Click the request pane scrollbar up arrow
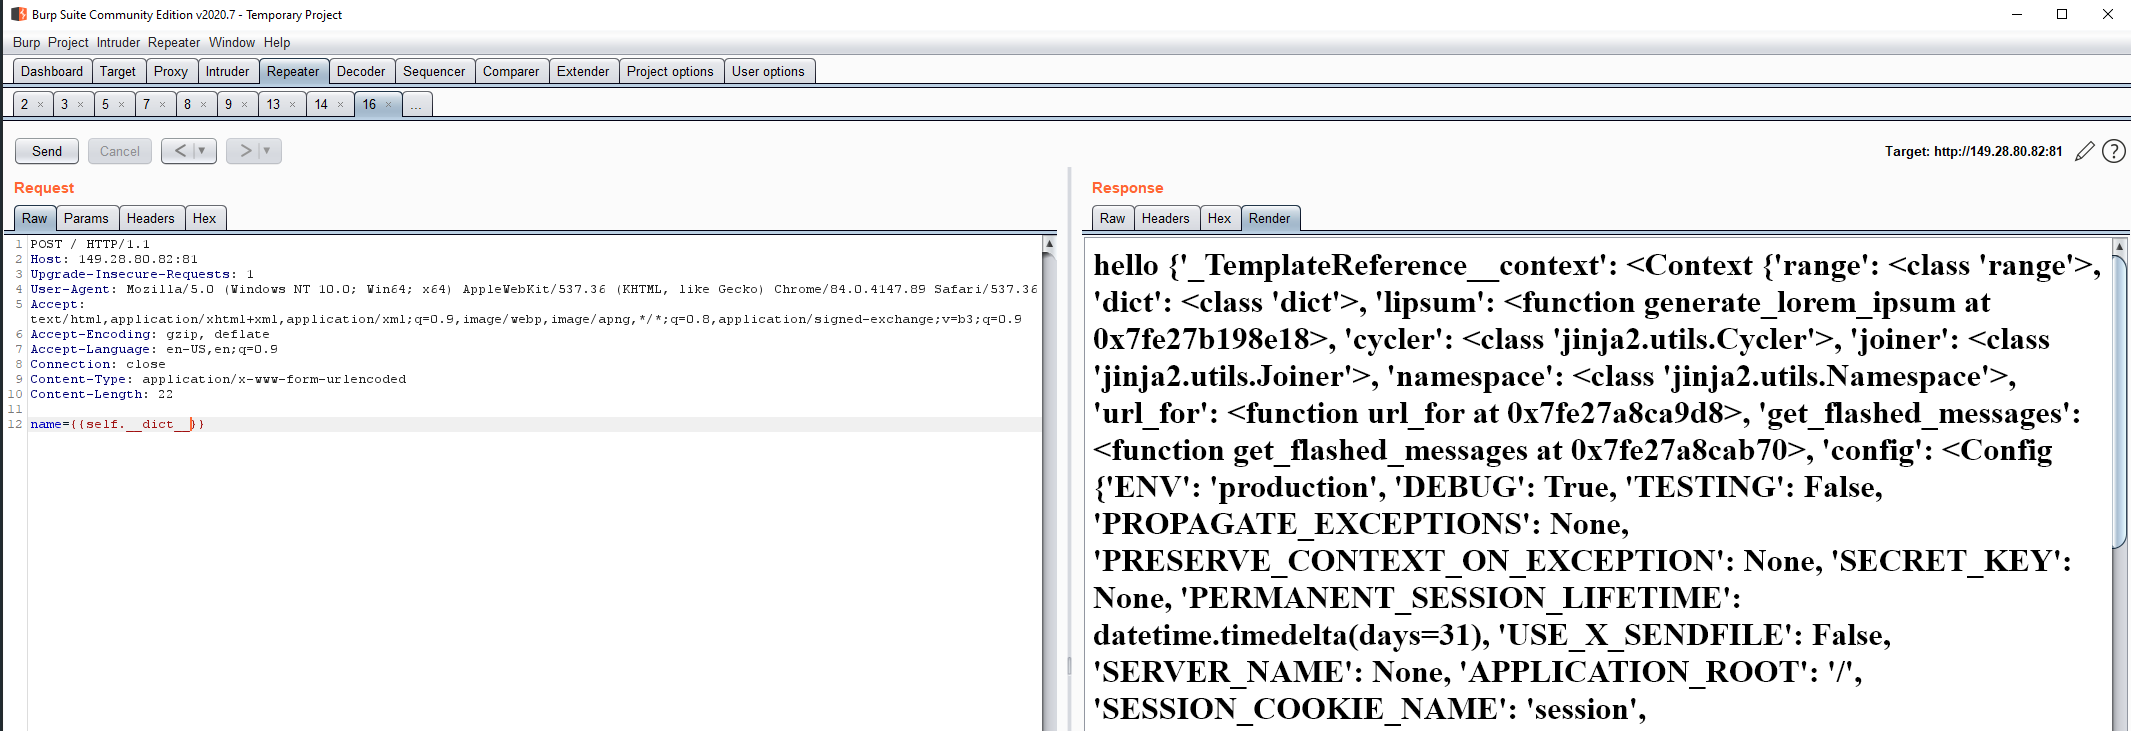The width and height of the screenshot is (2131, 731). tap(1049, 244)
